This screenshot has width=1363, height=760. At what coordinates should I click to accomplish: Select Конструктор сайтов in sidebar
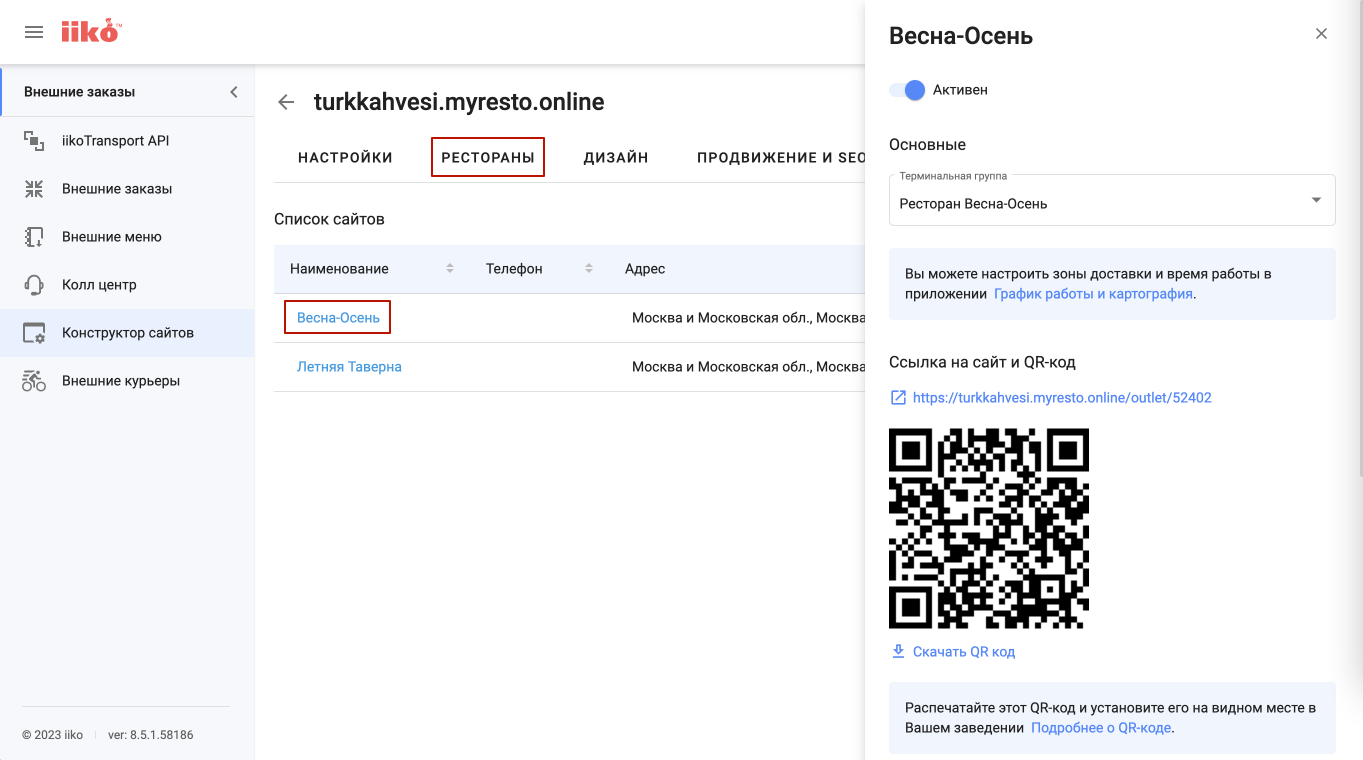click(x=128, y=333)
